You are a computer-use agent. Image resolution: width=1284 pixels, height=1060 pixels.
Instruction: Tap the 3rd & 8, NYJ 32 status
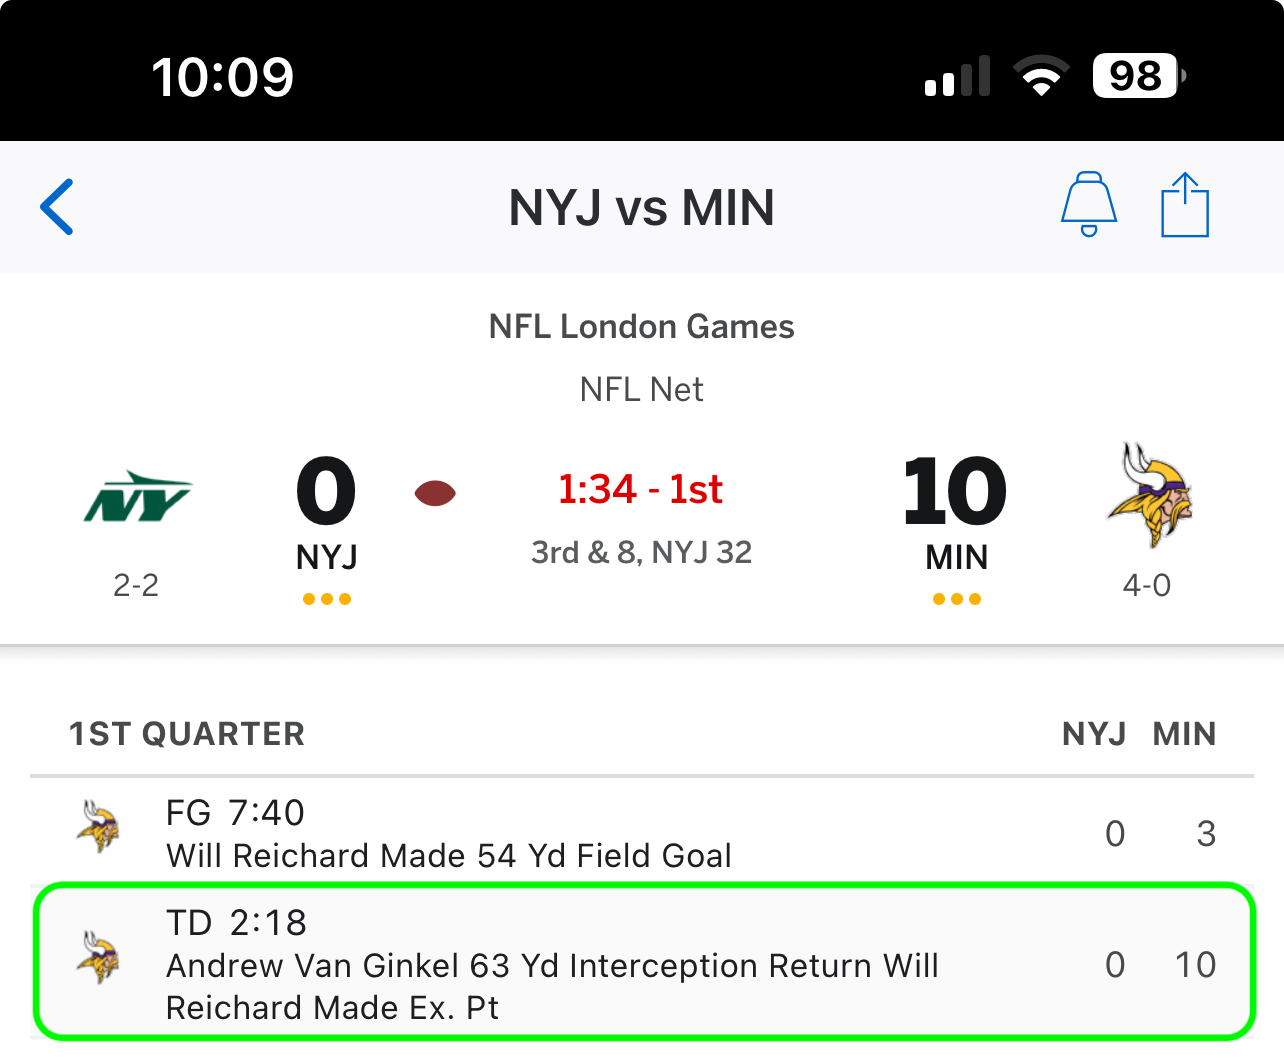[642, 552]
